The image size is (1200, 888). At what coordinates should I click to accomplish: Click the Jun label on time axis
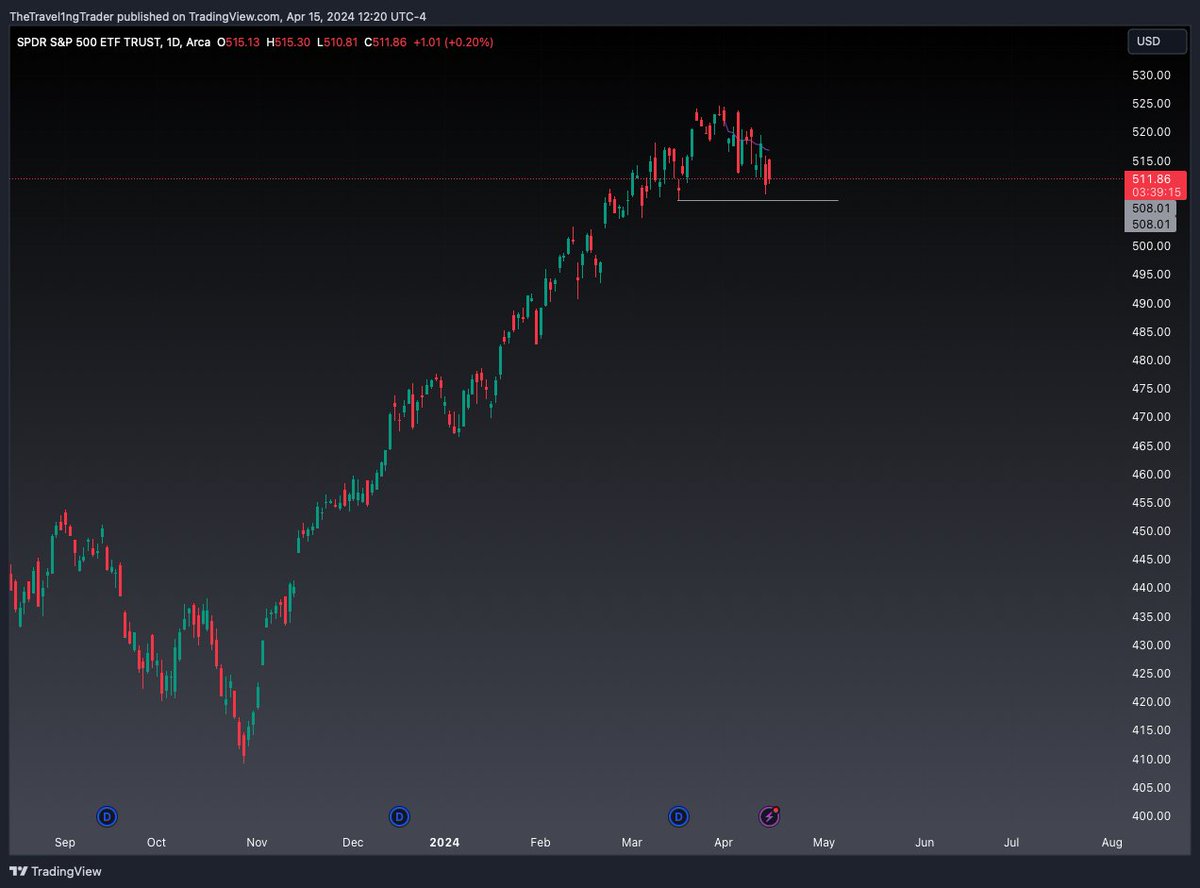pos(925,843)
